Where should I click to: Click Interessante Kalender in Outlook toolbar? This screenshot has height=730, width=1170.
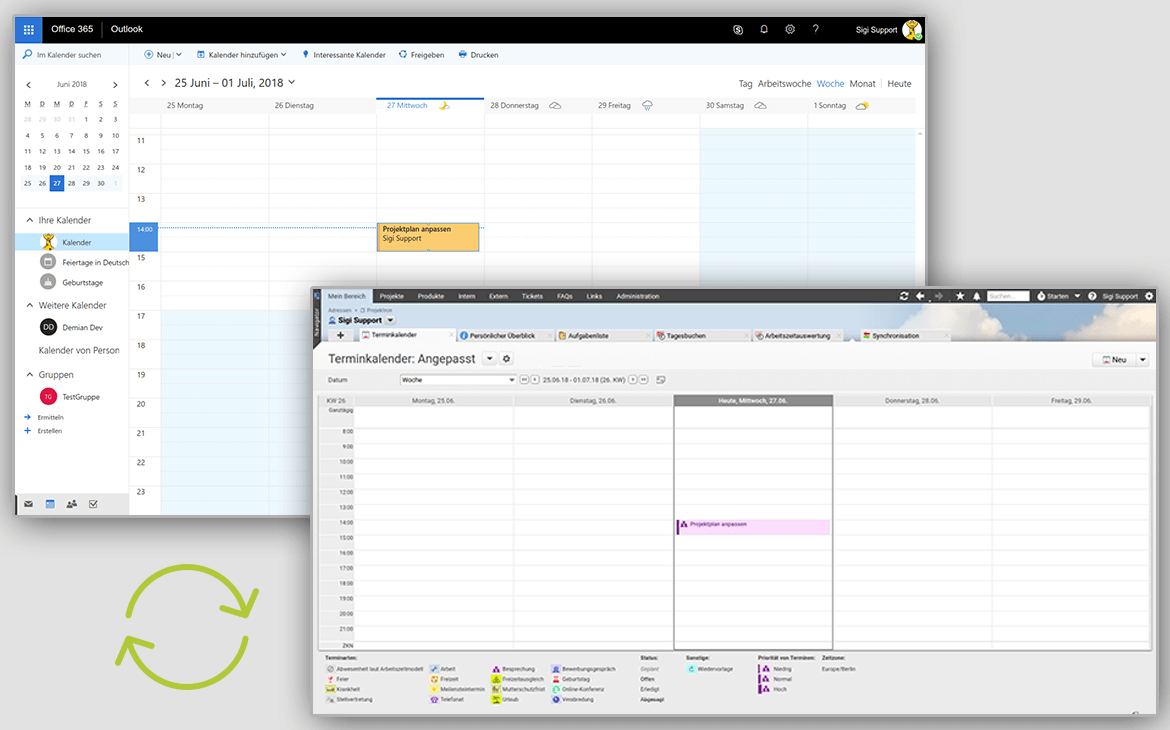tap(344, 54)
